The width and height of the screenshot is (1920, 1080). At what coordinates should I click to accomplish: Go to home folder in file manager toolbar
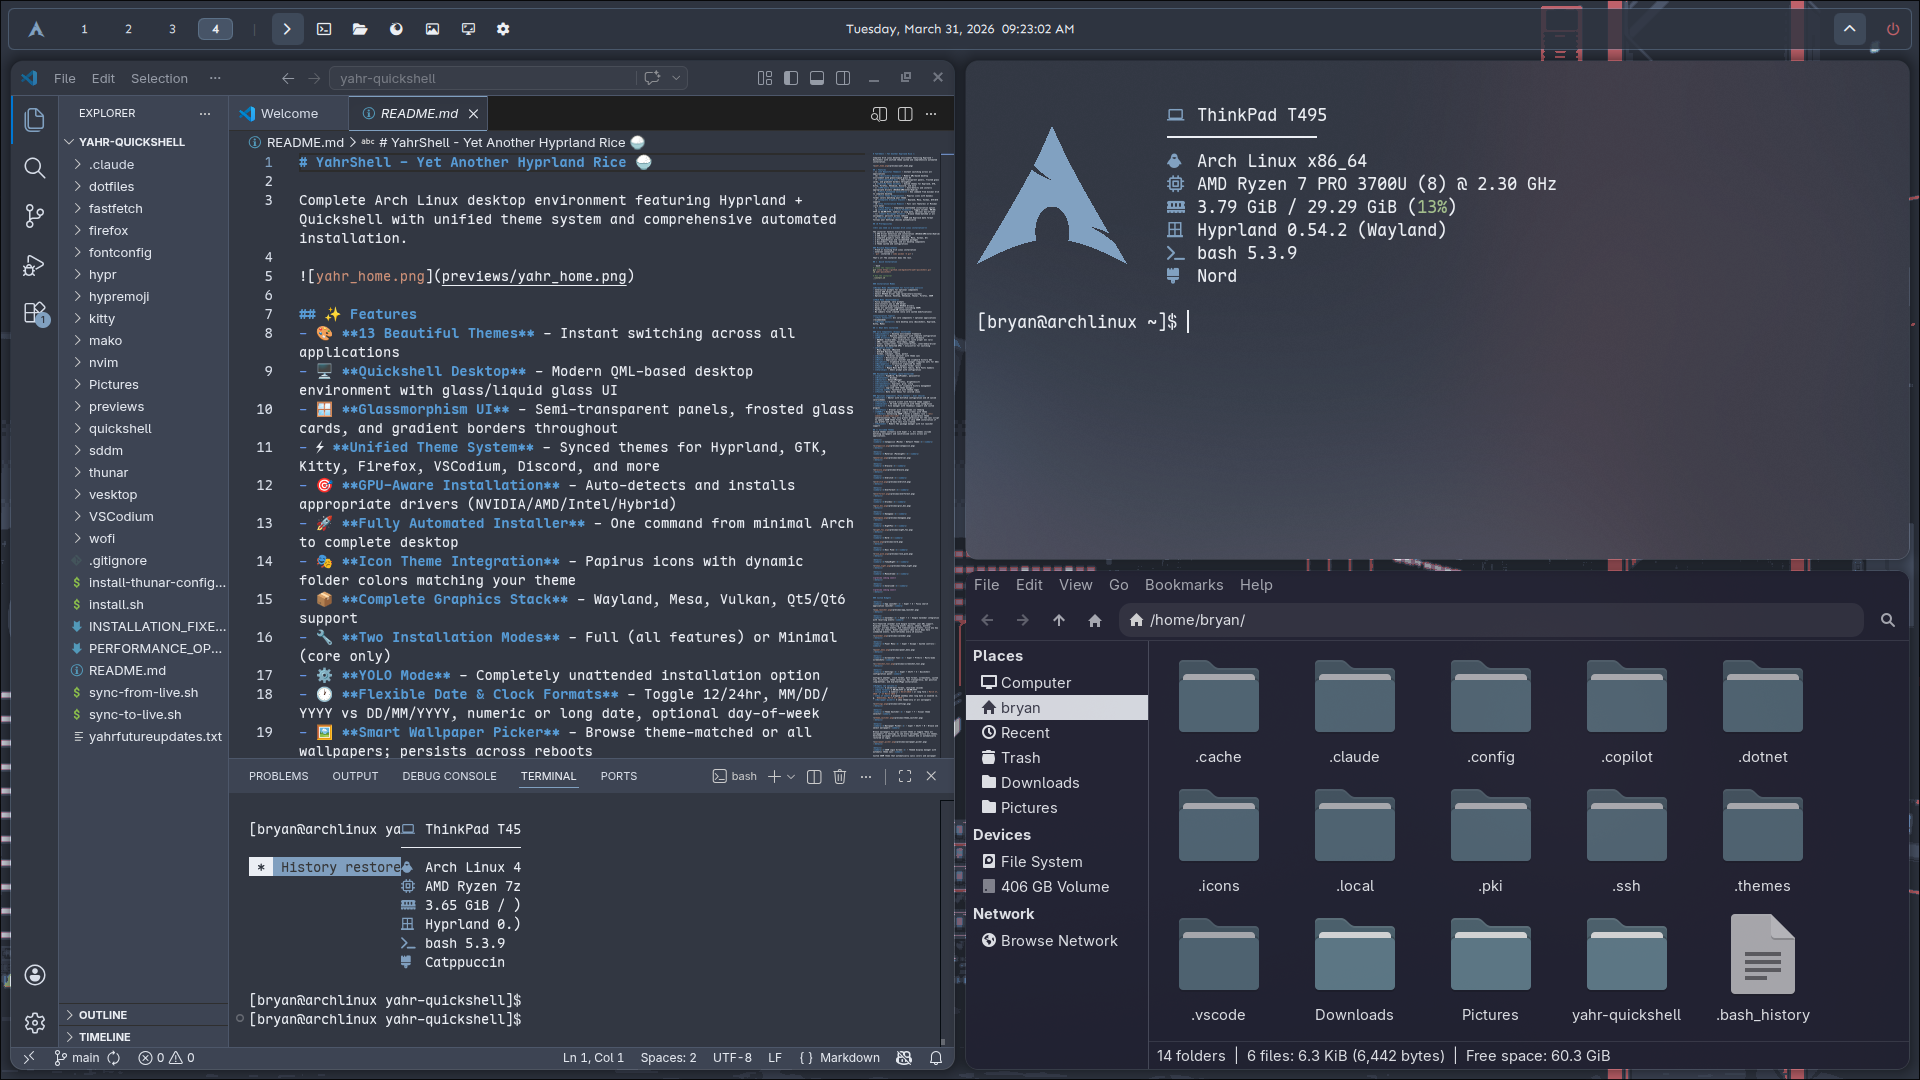1095,620
